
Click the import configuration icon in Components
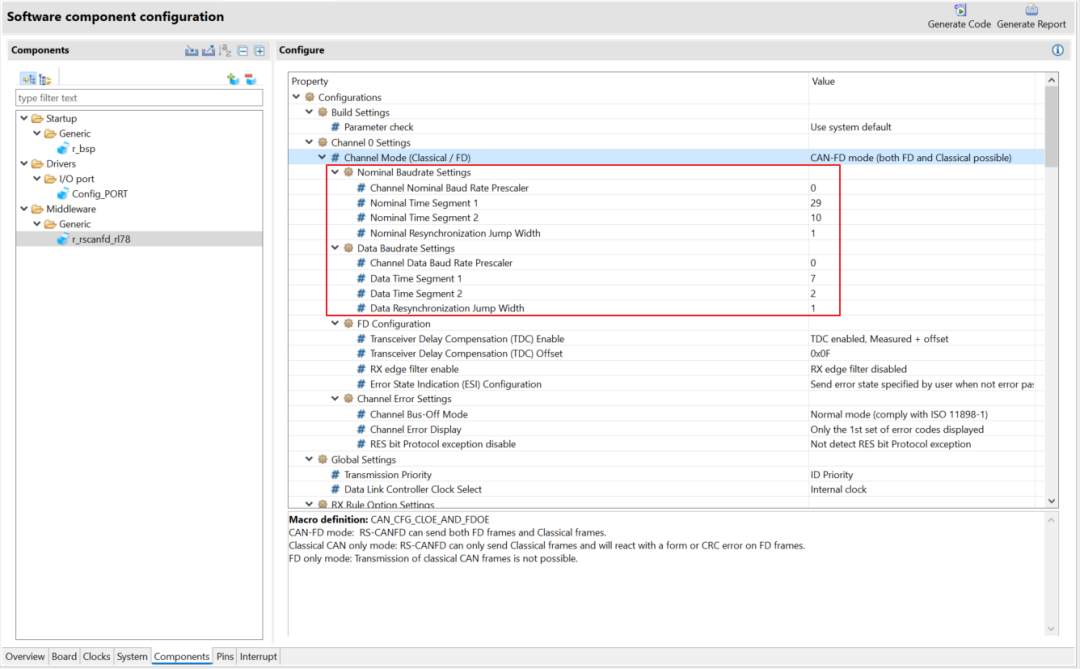point(191,50)
